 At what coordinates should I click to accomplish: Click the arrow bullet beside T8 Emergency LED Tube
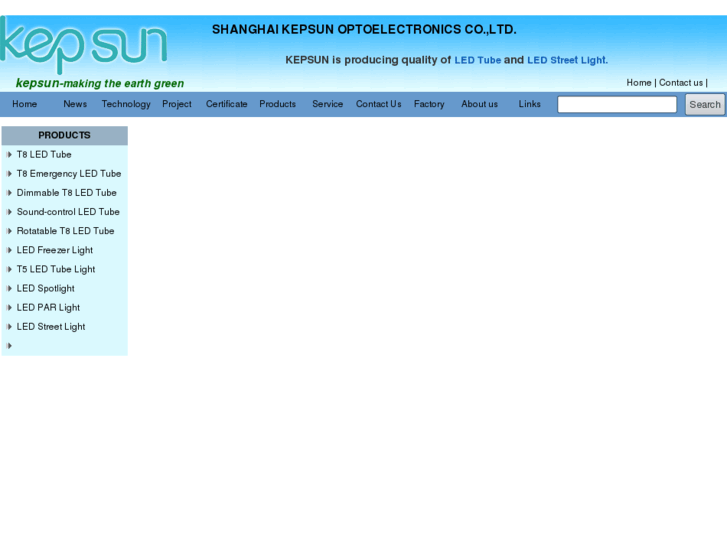pos(9,173)
